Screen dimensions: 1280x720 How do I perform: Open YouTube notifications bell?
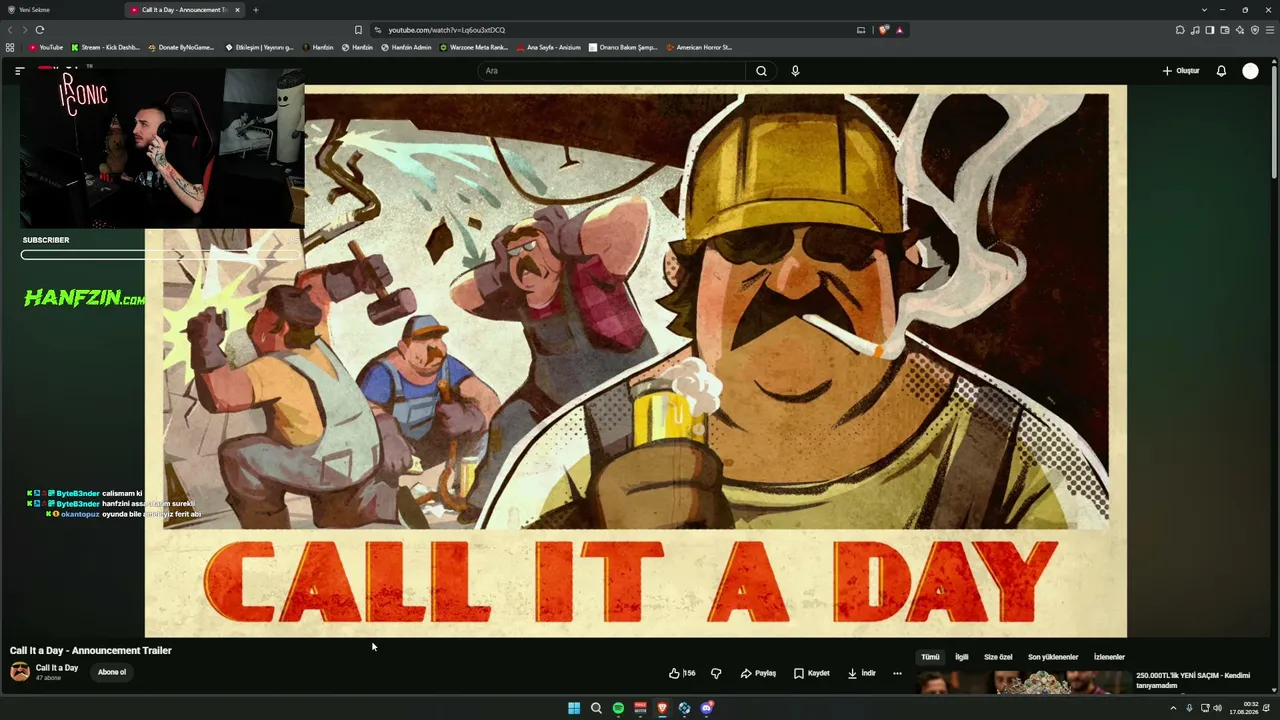[x=1221, y=71]
